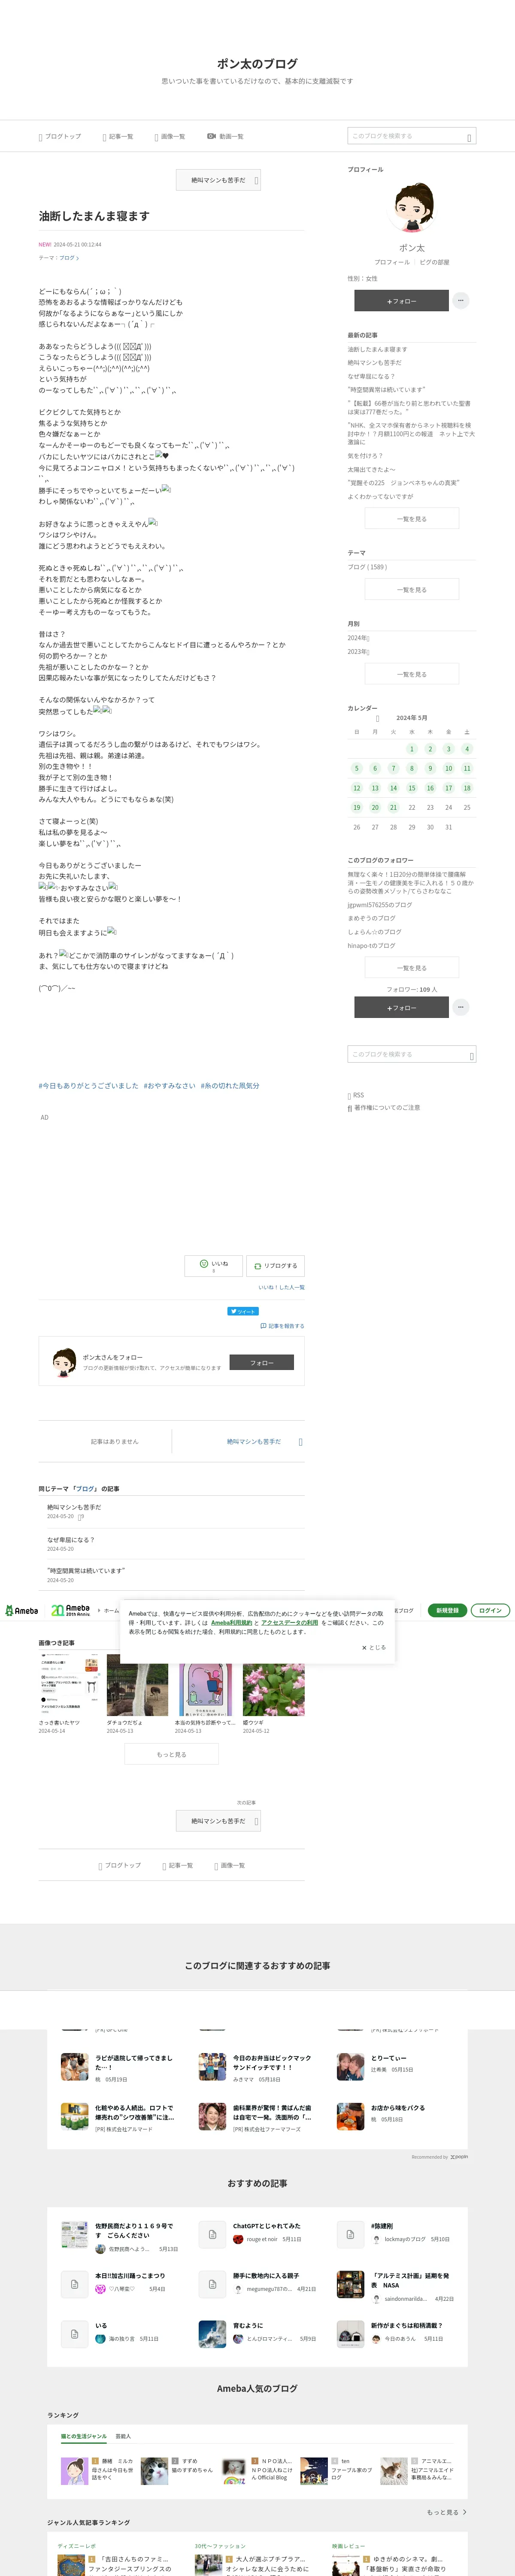Open the RSS feed link

356,1095
